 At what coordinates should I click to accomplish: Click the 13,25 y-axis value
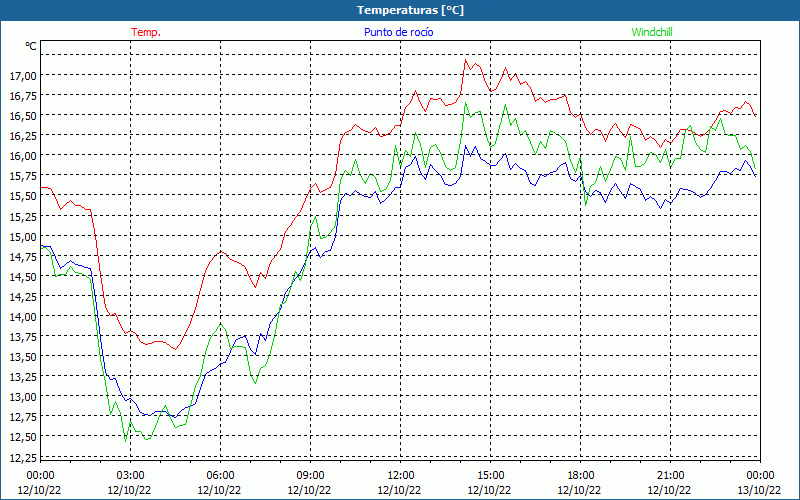coord(23,377)
